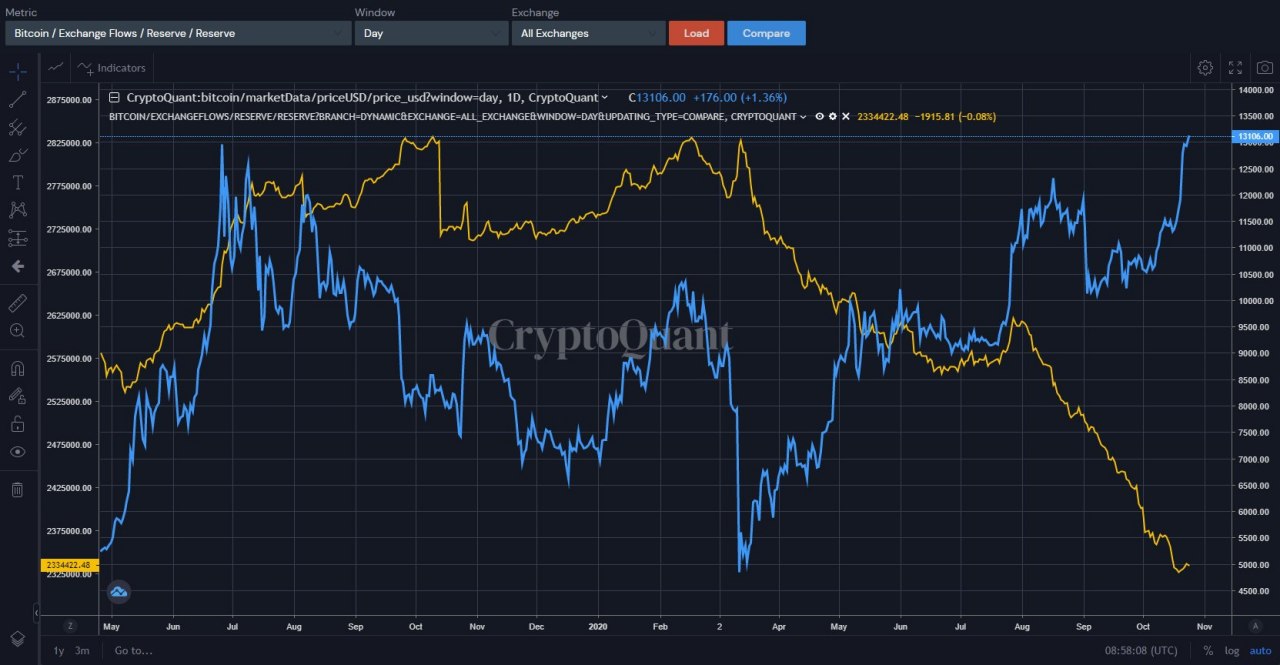Open chart settings gear icon
This screenshot has height=665, width=1280.
[x=1205, y=68]
